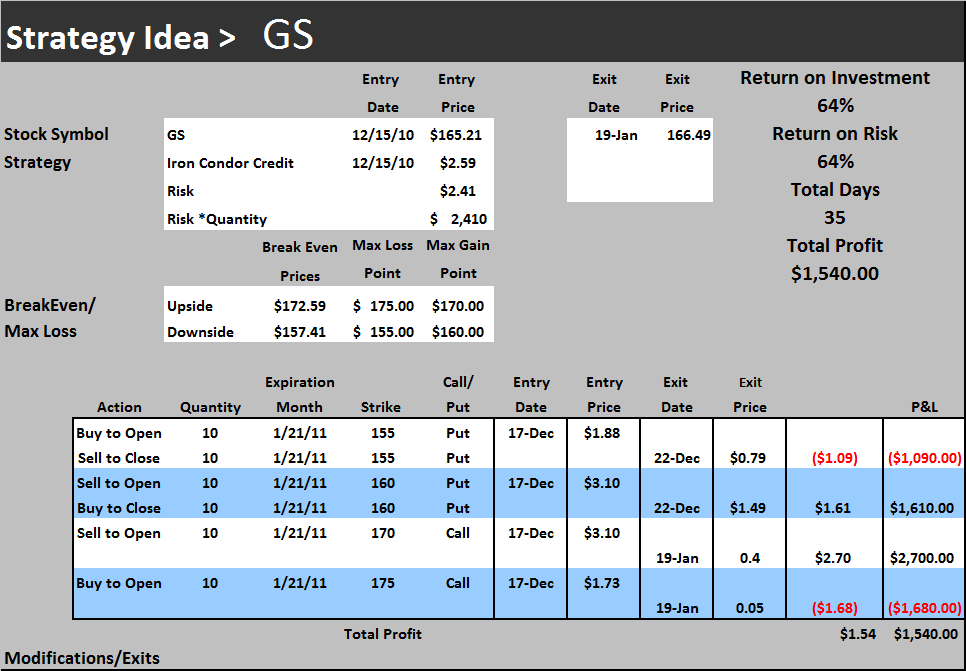
Task: Select "Sell to Open" in the 170 Call row
Action: [119, 533]
